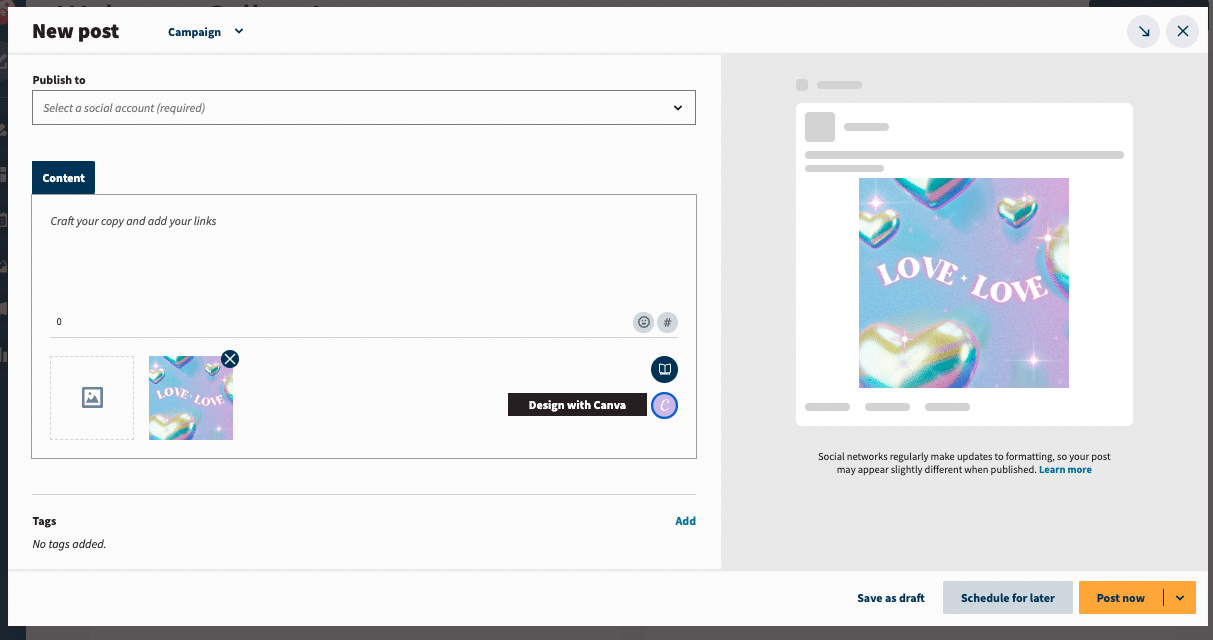Add a tag with the Add link

(x=685, y=520)
